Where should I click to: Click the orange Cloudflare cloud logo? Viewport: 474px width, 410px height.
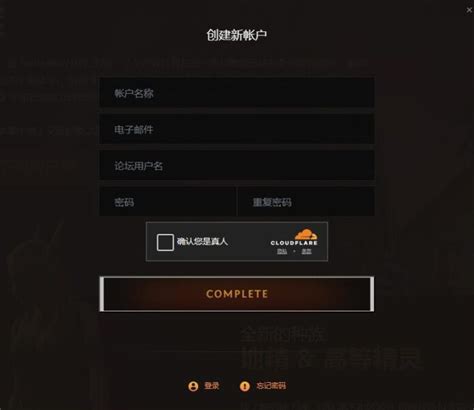(x=306, y=234)
